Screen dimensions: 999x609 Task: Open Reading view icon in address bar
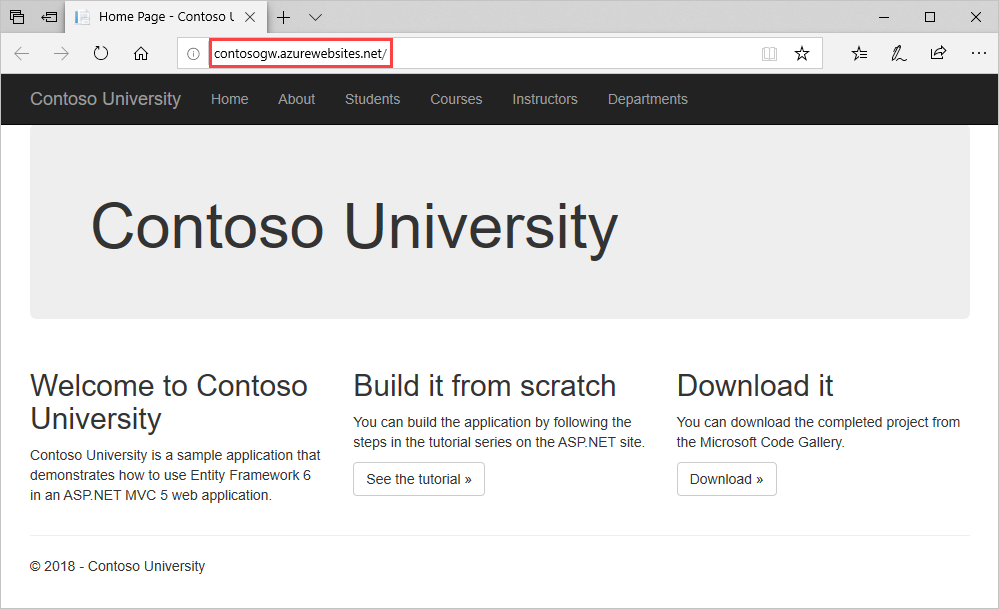pos(769,53)
